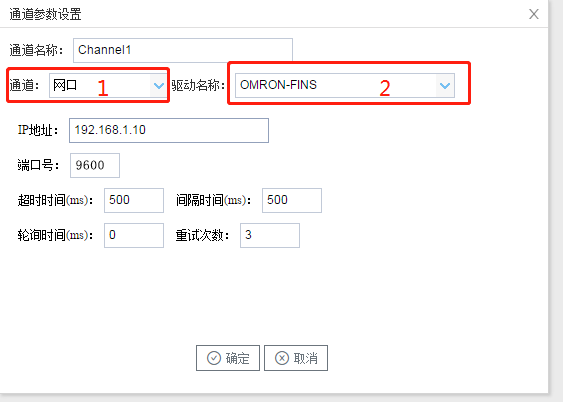Focus the Channel1 name field
This screenshot has width=563, height=402.
click(x=183, y=50)
